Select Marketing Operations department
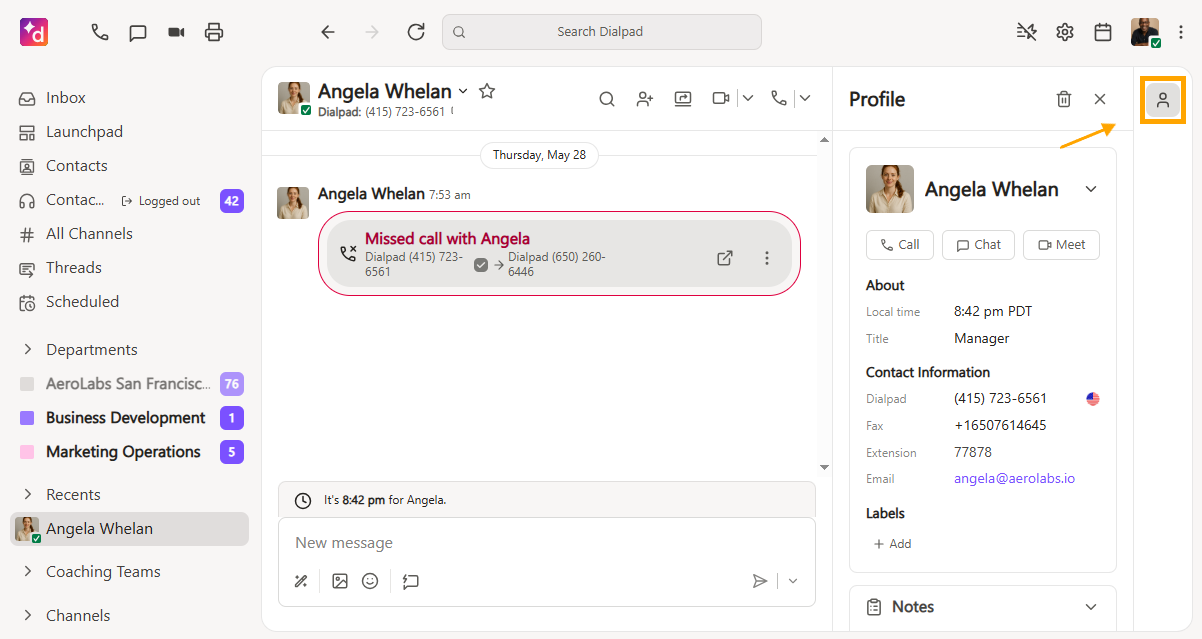1202x639 pixels. [129, 452]
